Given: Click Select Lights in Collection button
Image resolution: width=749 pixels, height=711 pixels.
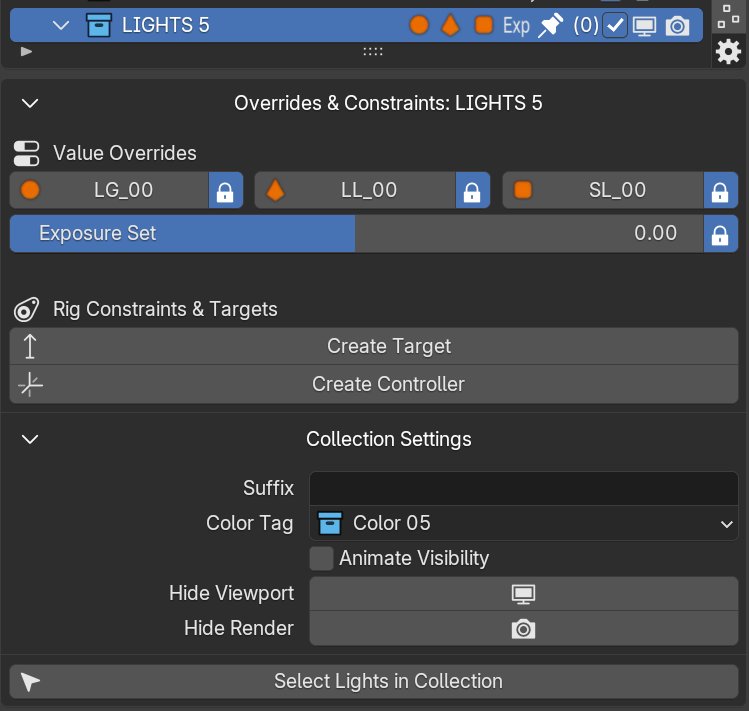Looking at the screenshot, I should click(374, 681).
